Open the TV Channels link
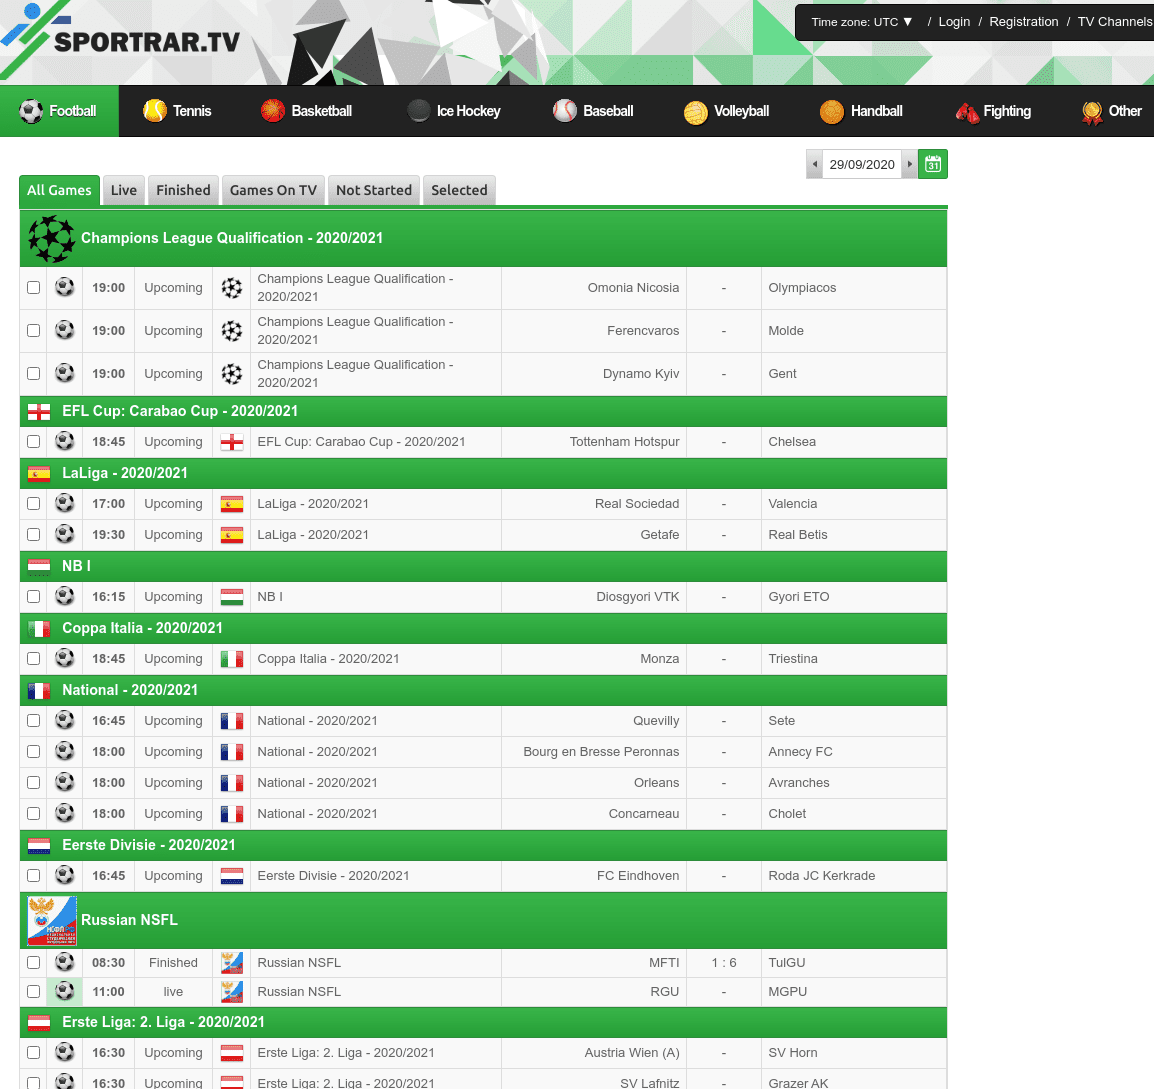This screenshot has height=1089, width=1154. coord(1115,22)
